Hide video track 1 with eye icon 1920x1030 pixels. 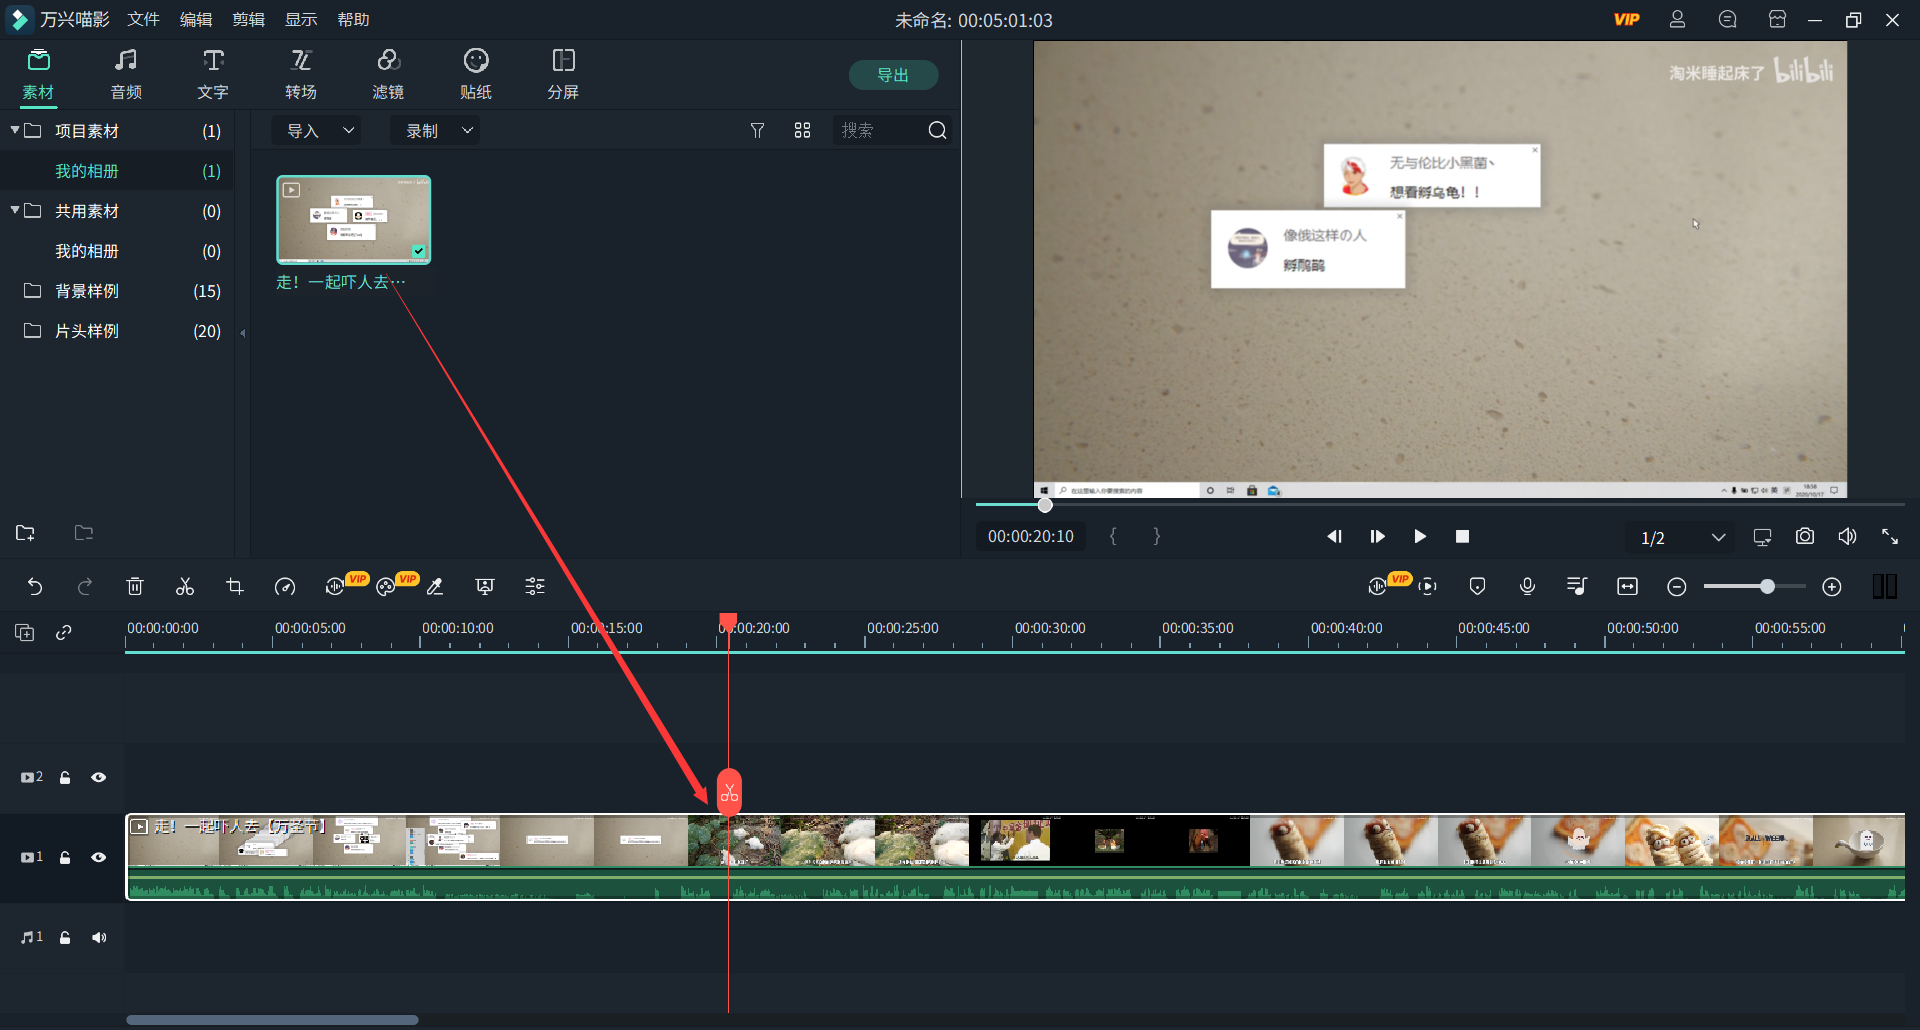click(98, 857)
